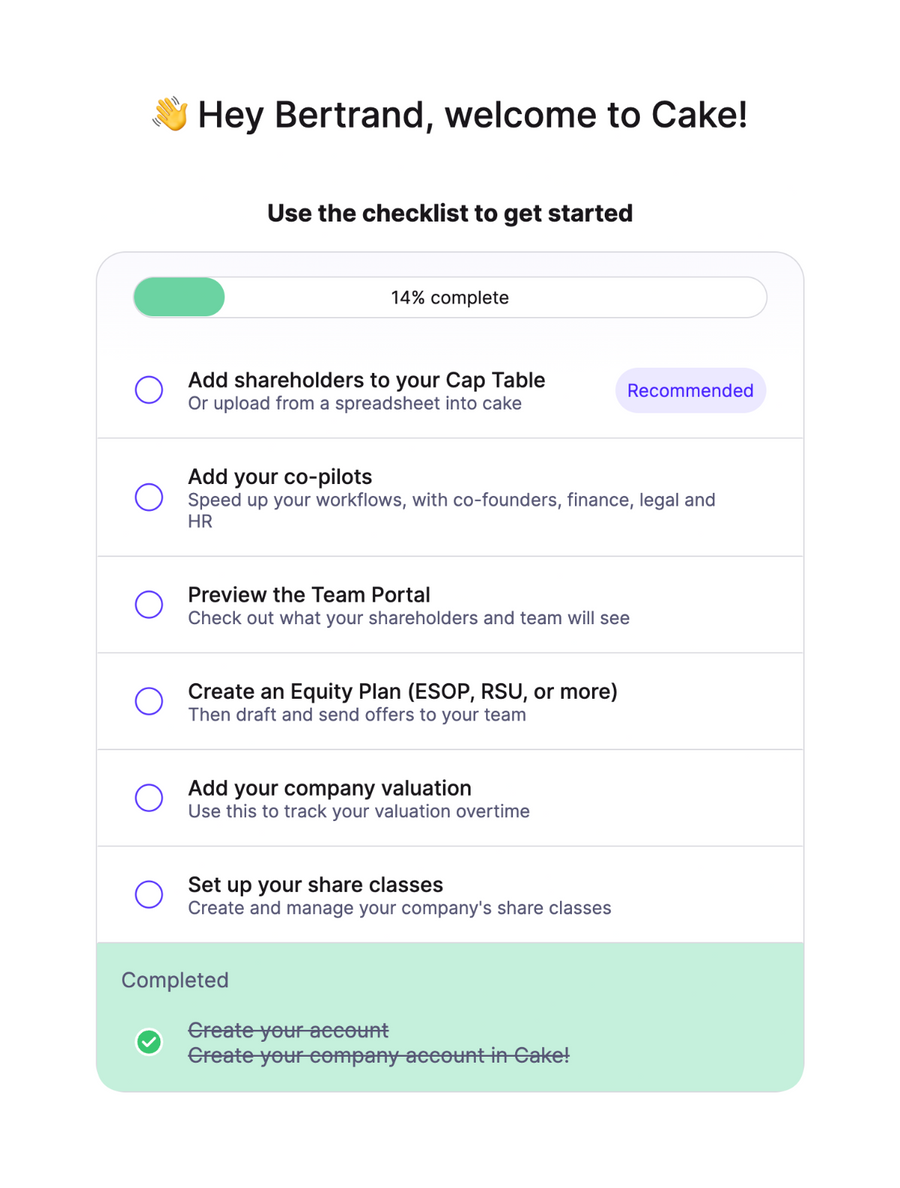
Task: Open 'Preview the Team Portal'
Action: (309, 594)
